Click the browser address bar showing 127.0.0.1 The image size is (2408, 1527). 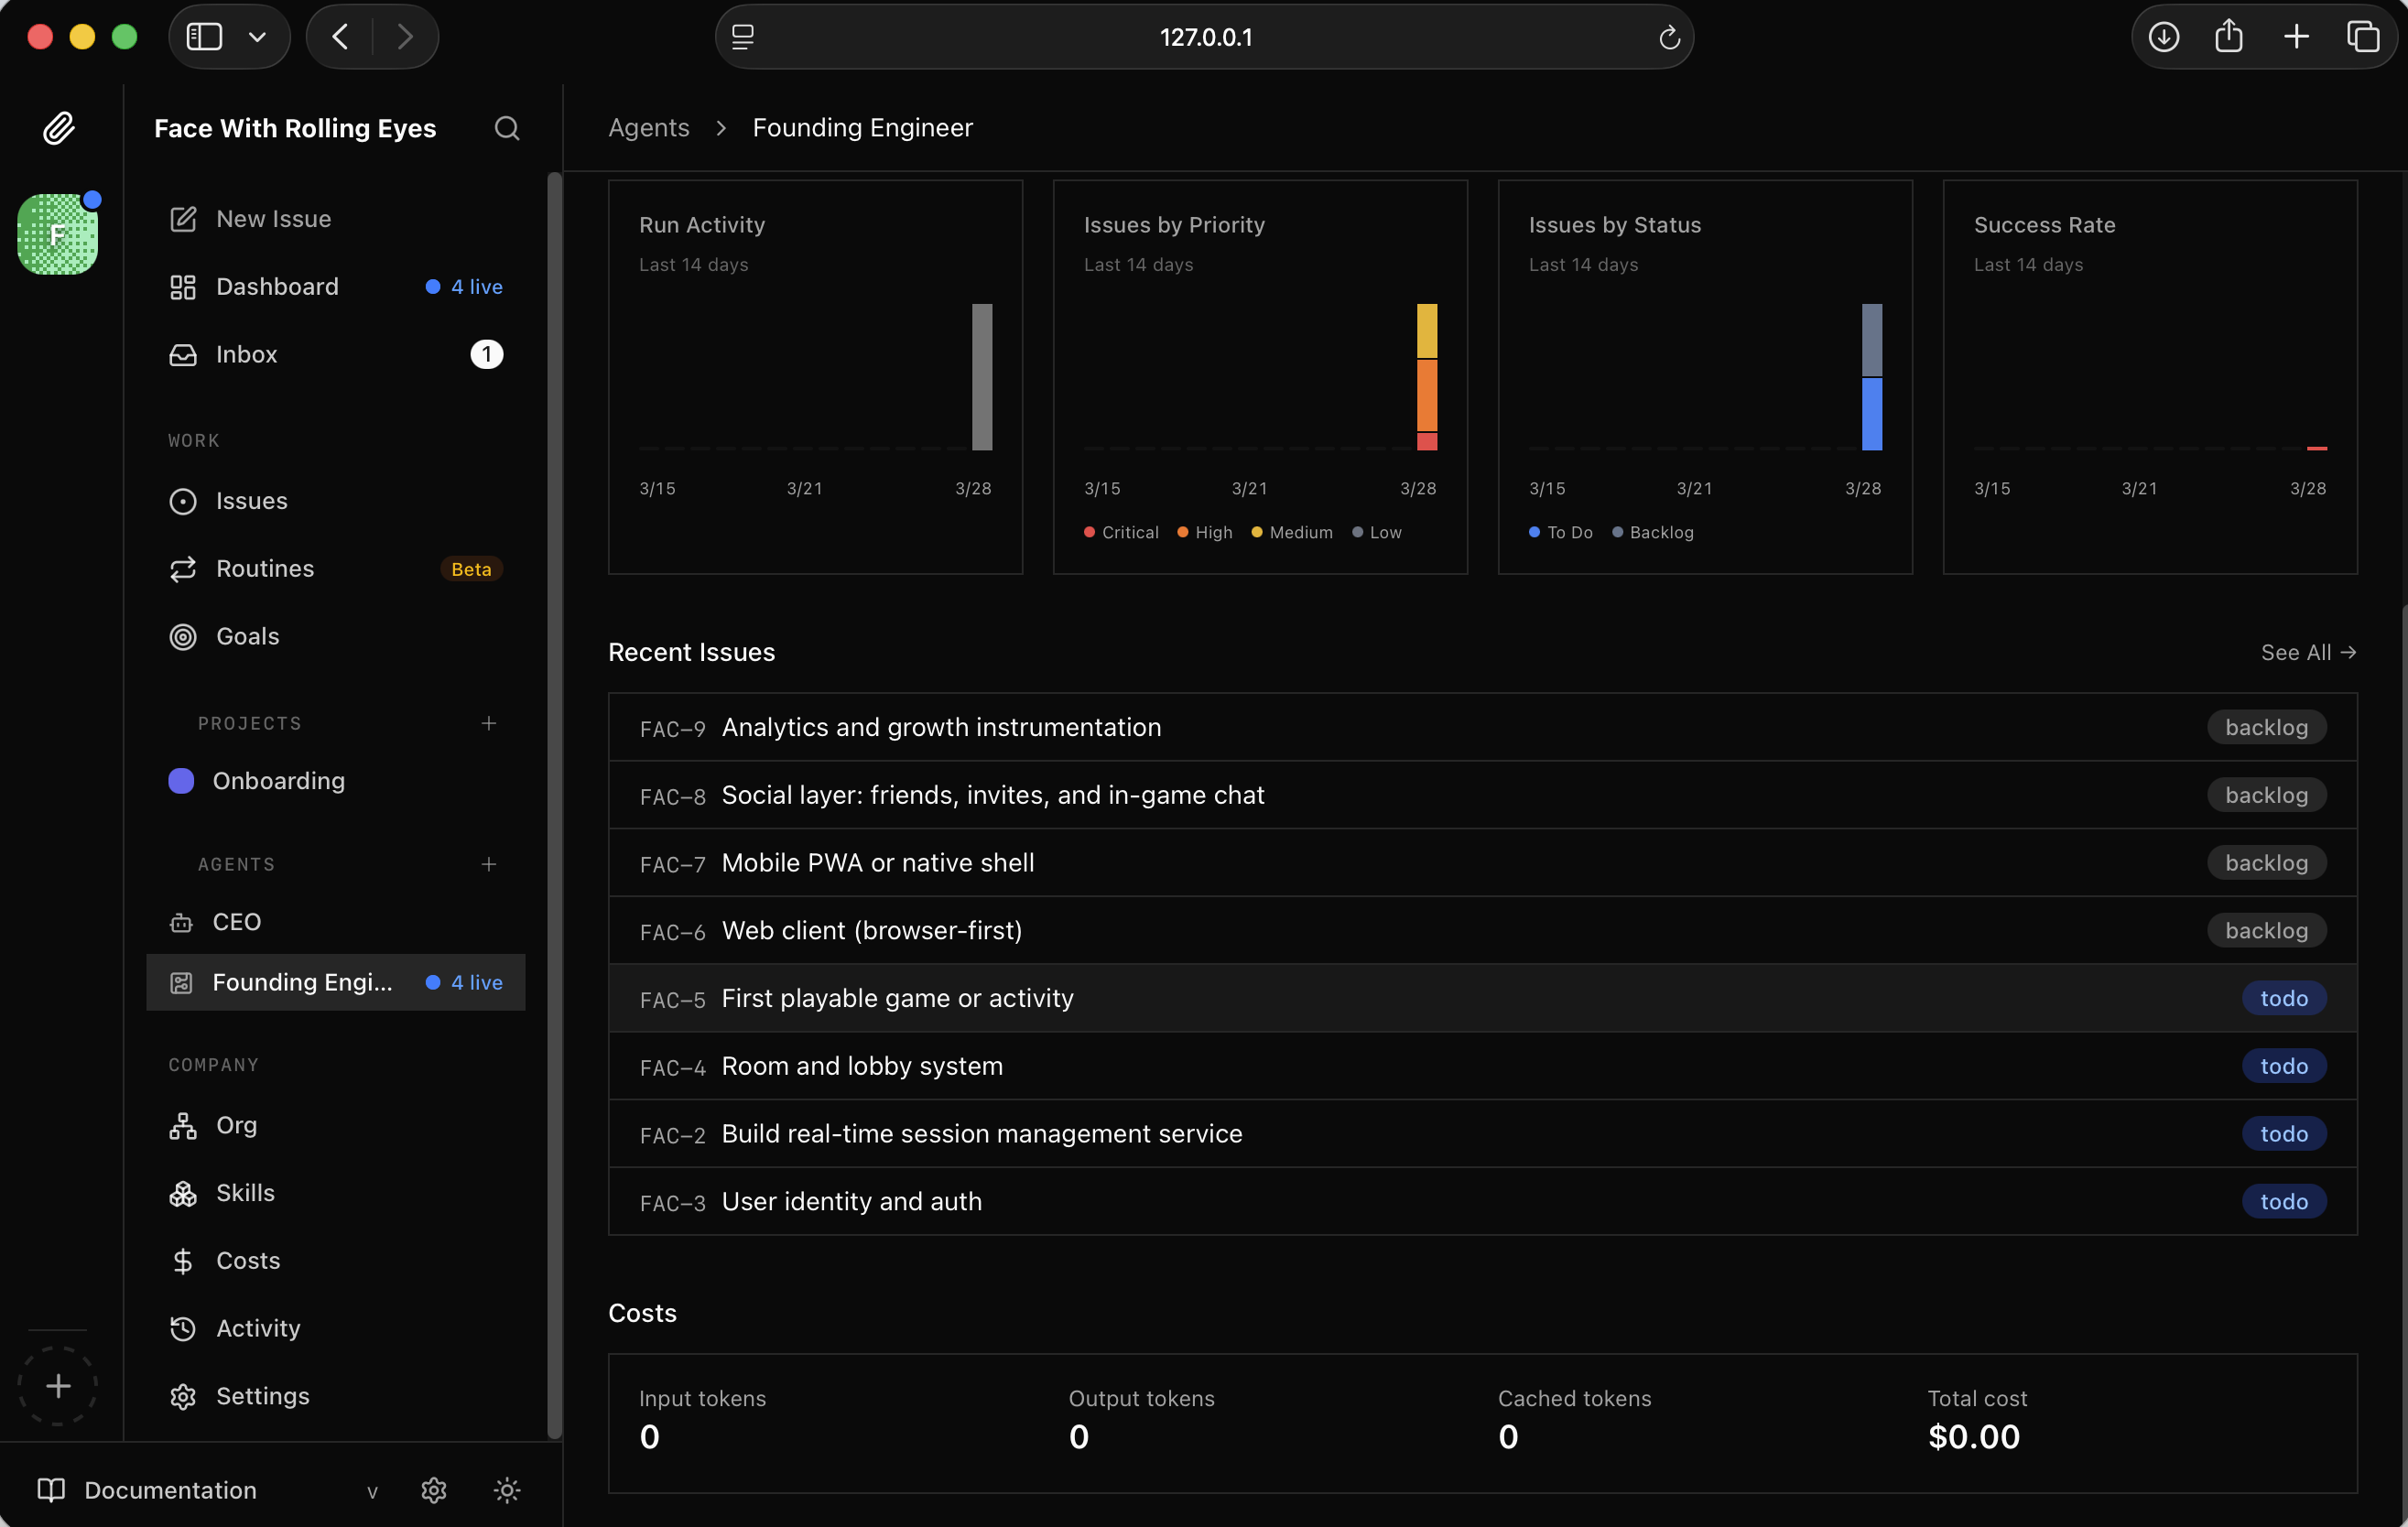[1204, 37]
